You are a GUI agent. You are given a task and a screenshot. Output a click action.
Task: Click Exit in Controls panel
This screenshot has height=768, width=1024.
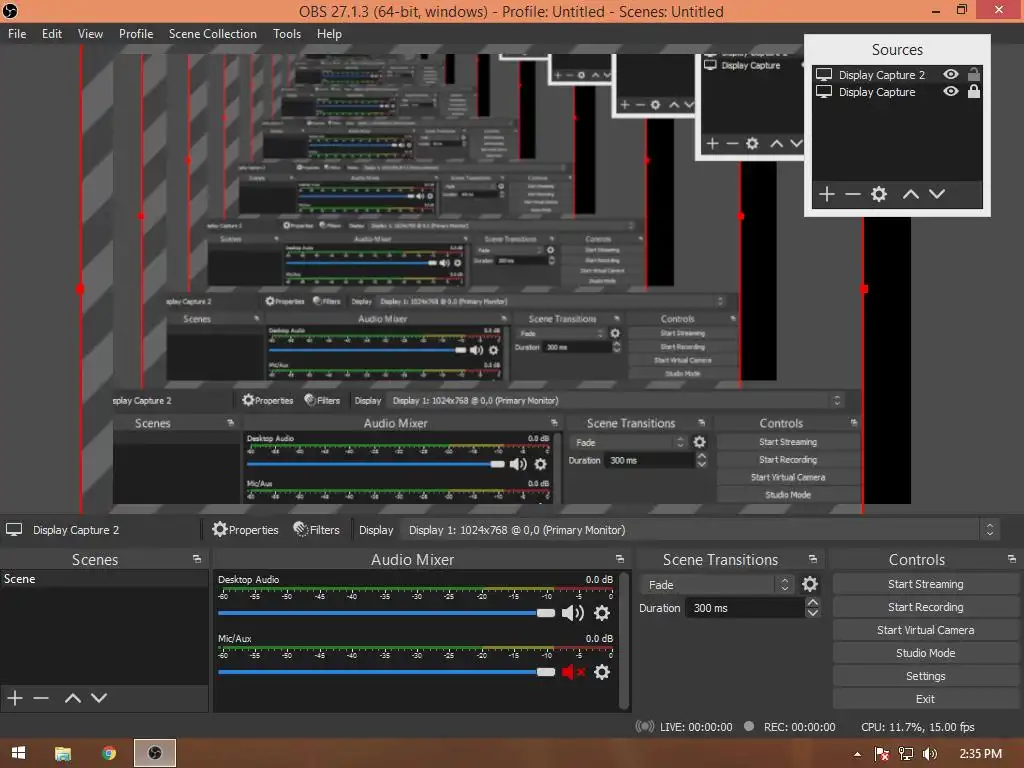click(925, 699)
